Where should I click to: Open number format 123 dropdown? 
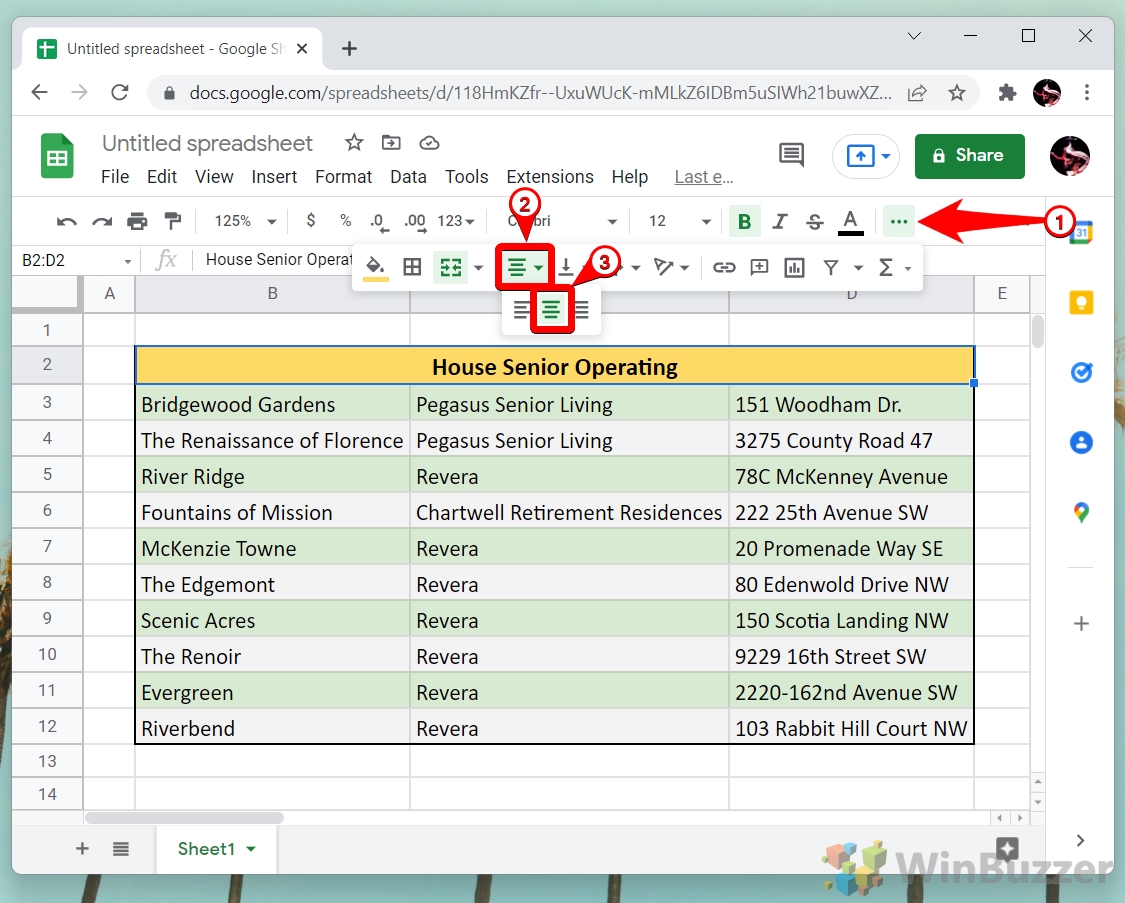456,221
